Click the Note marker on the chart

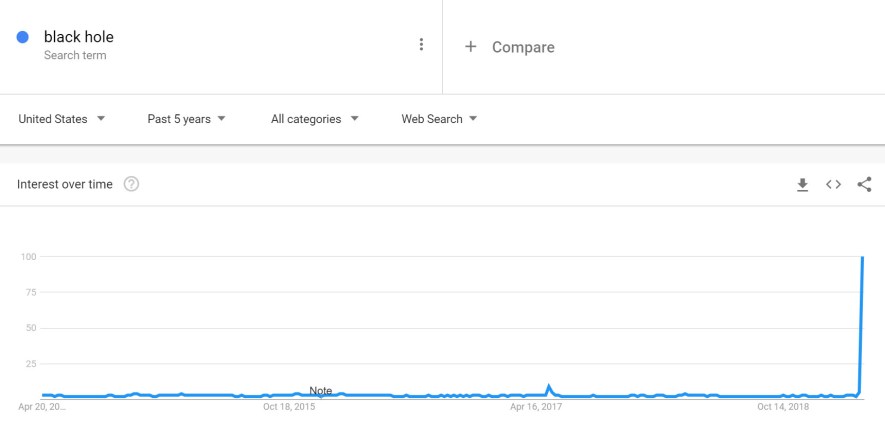[321, 391]
